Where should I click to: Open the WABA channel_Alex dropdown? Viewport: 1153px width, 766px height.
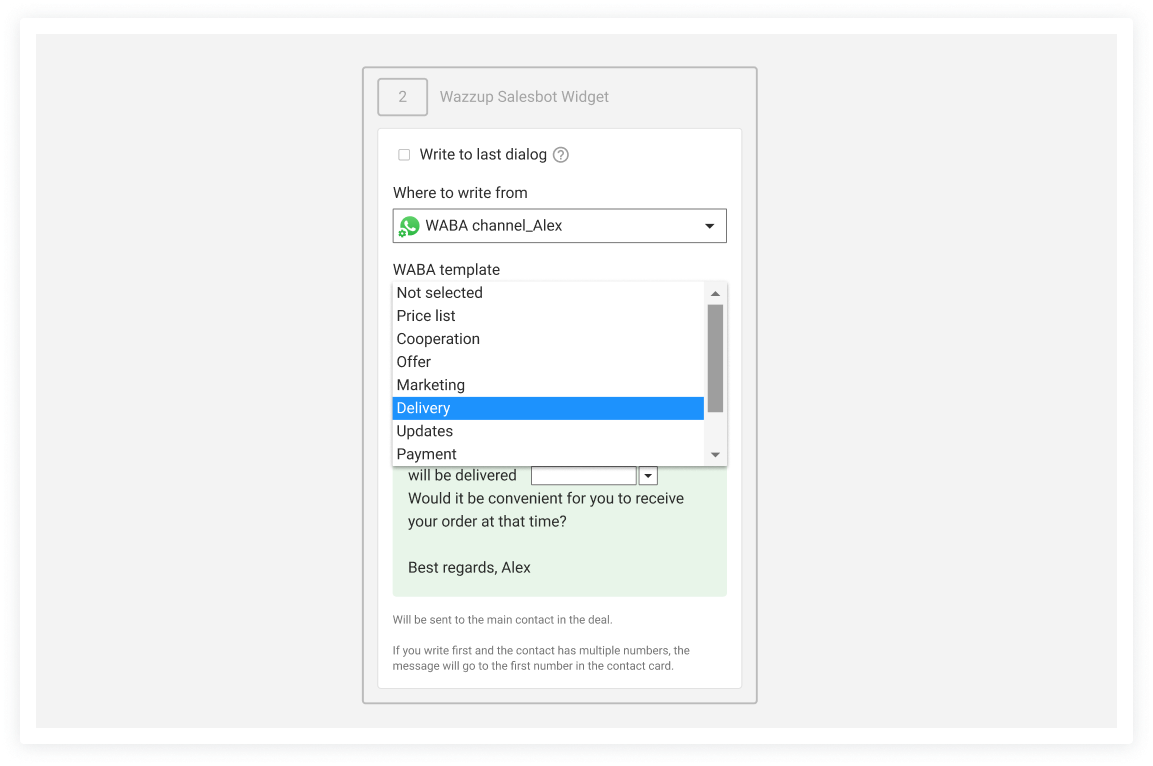560,226
